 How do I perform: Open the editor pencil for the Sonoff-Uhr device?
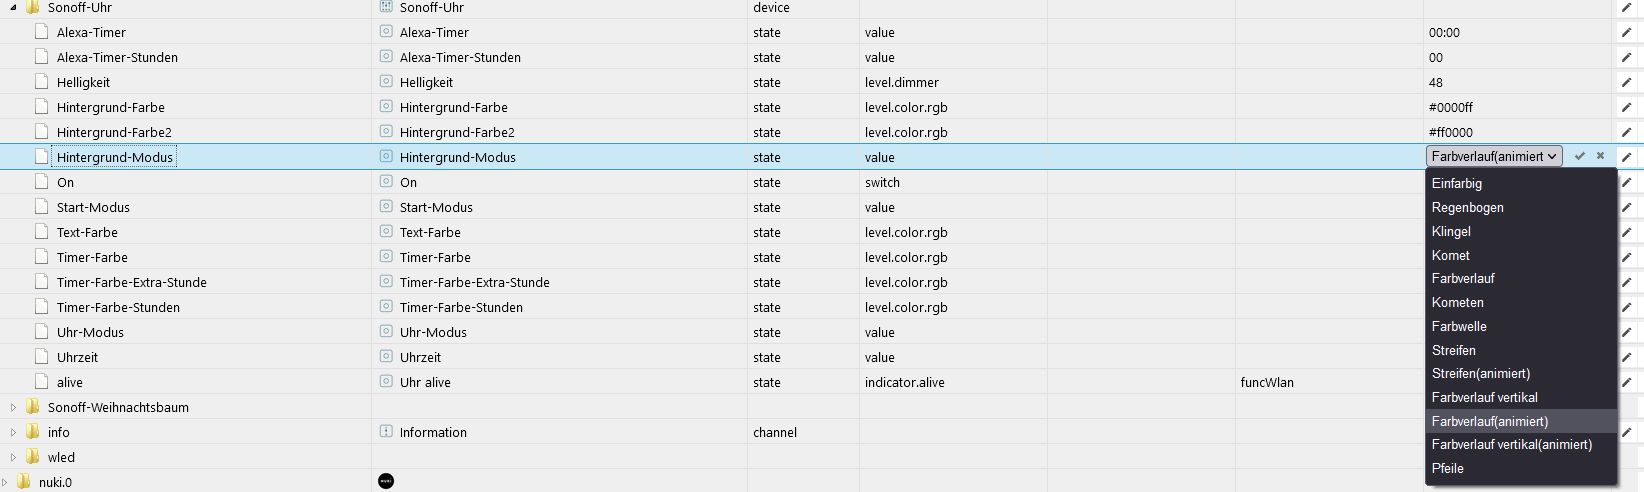point(1627,7)
